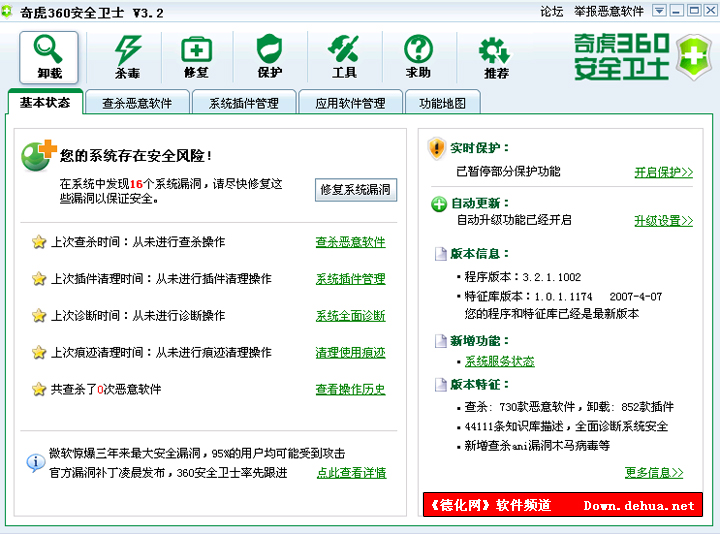
Task: Click the date 2007-4-07
Action: point(636,297)
